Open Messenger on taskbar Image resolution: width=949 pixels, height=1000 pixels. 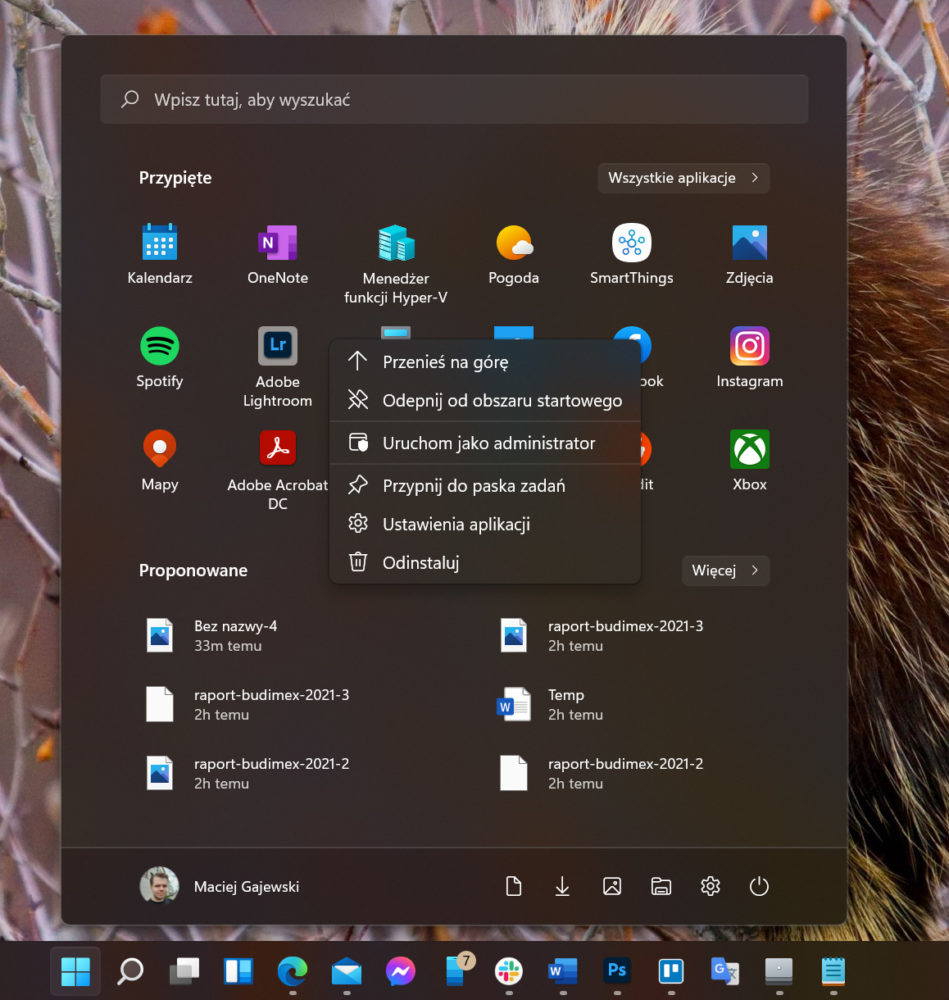pos(401,971)
